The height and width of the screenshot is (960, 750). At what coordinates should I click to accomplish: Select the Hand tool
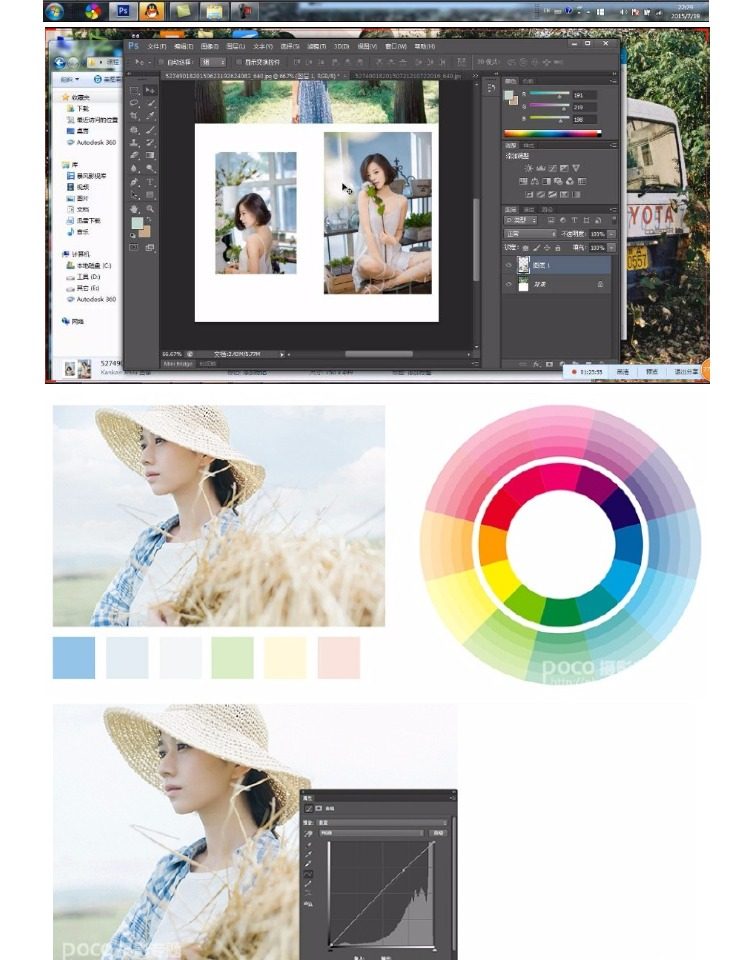(135, 209)
